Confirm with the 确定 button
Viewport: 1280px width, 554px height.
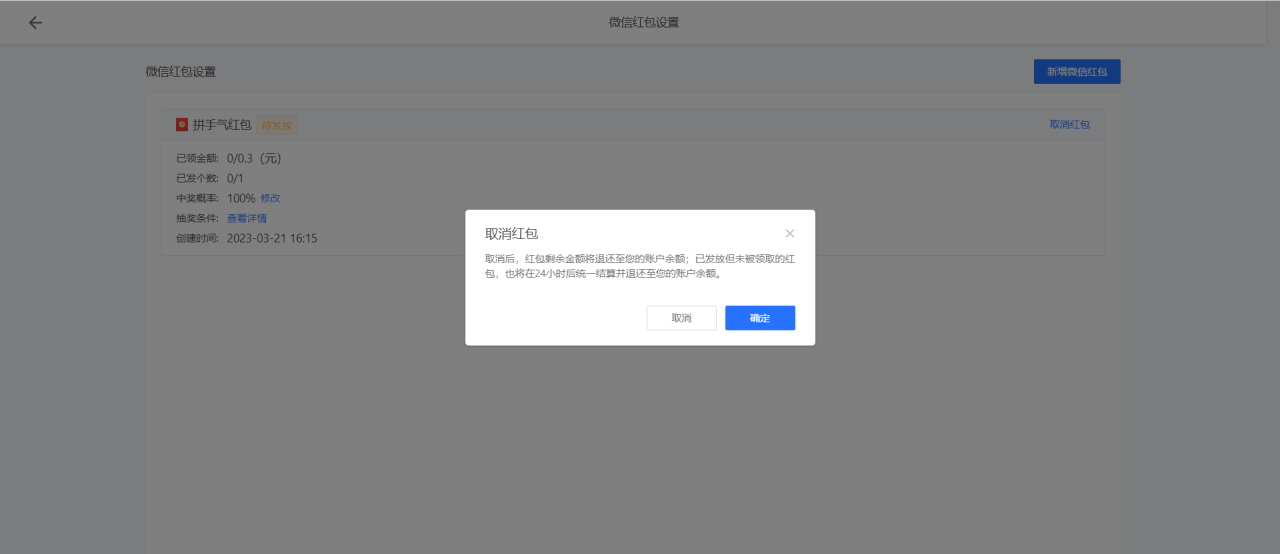tap(760, 318)
